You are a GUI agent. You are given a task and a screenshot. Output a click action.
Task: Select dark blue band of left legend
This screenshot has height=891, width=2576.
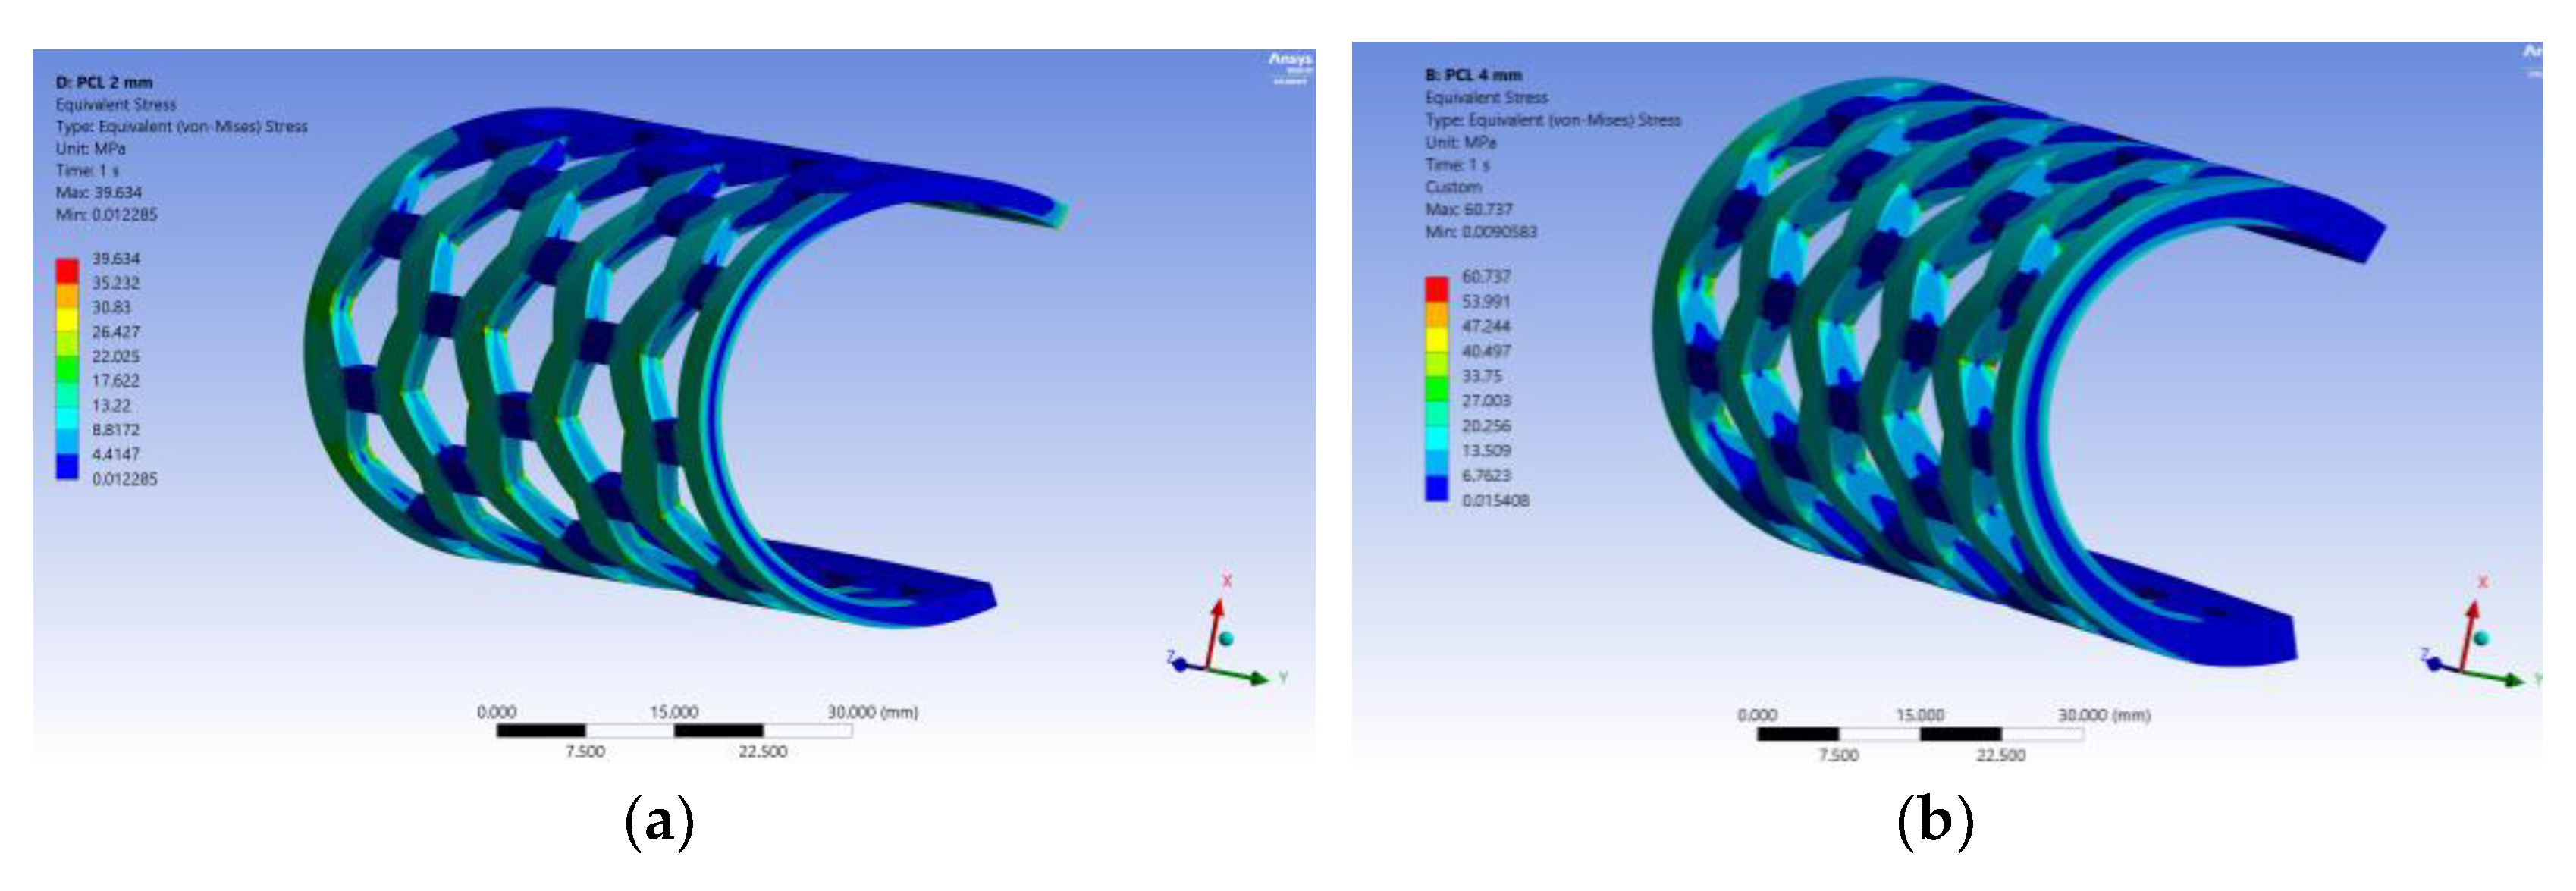pyautogui.click(x=67, y=467)
